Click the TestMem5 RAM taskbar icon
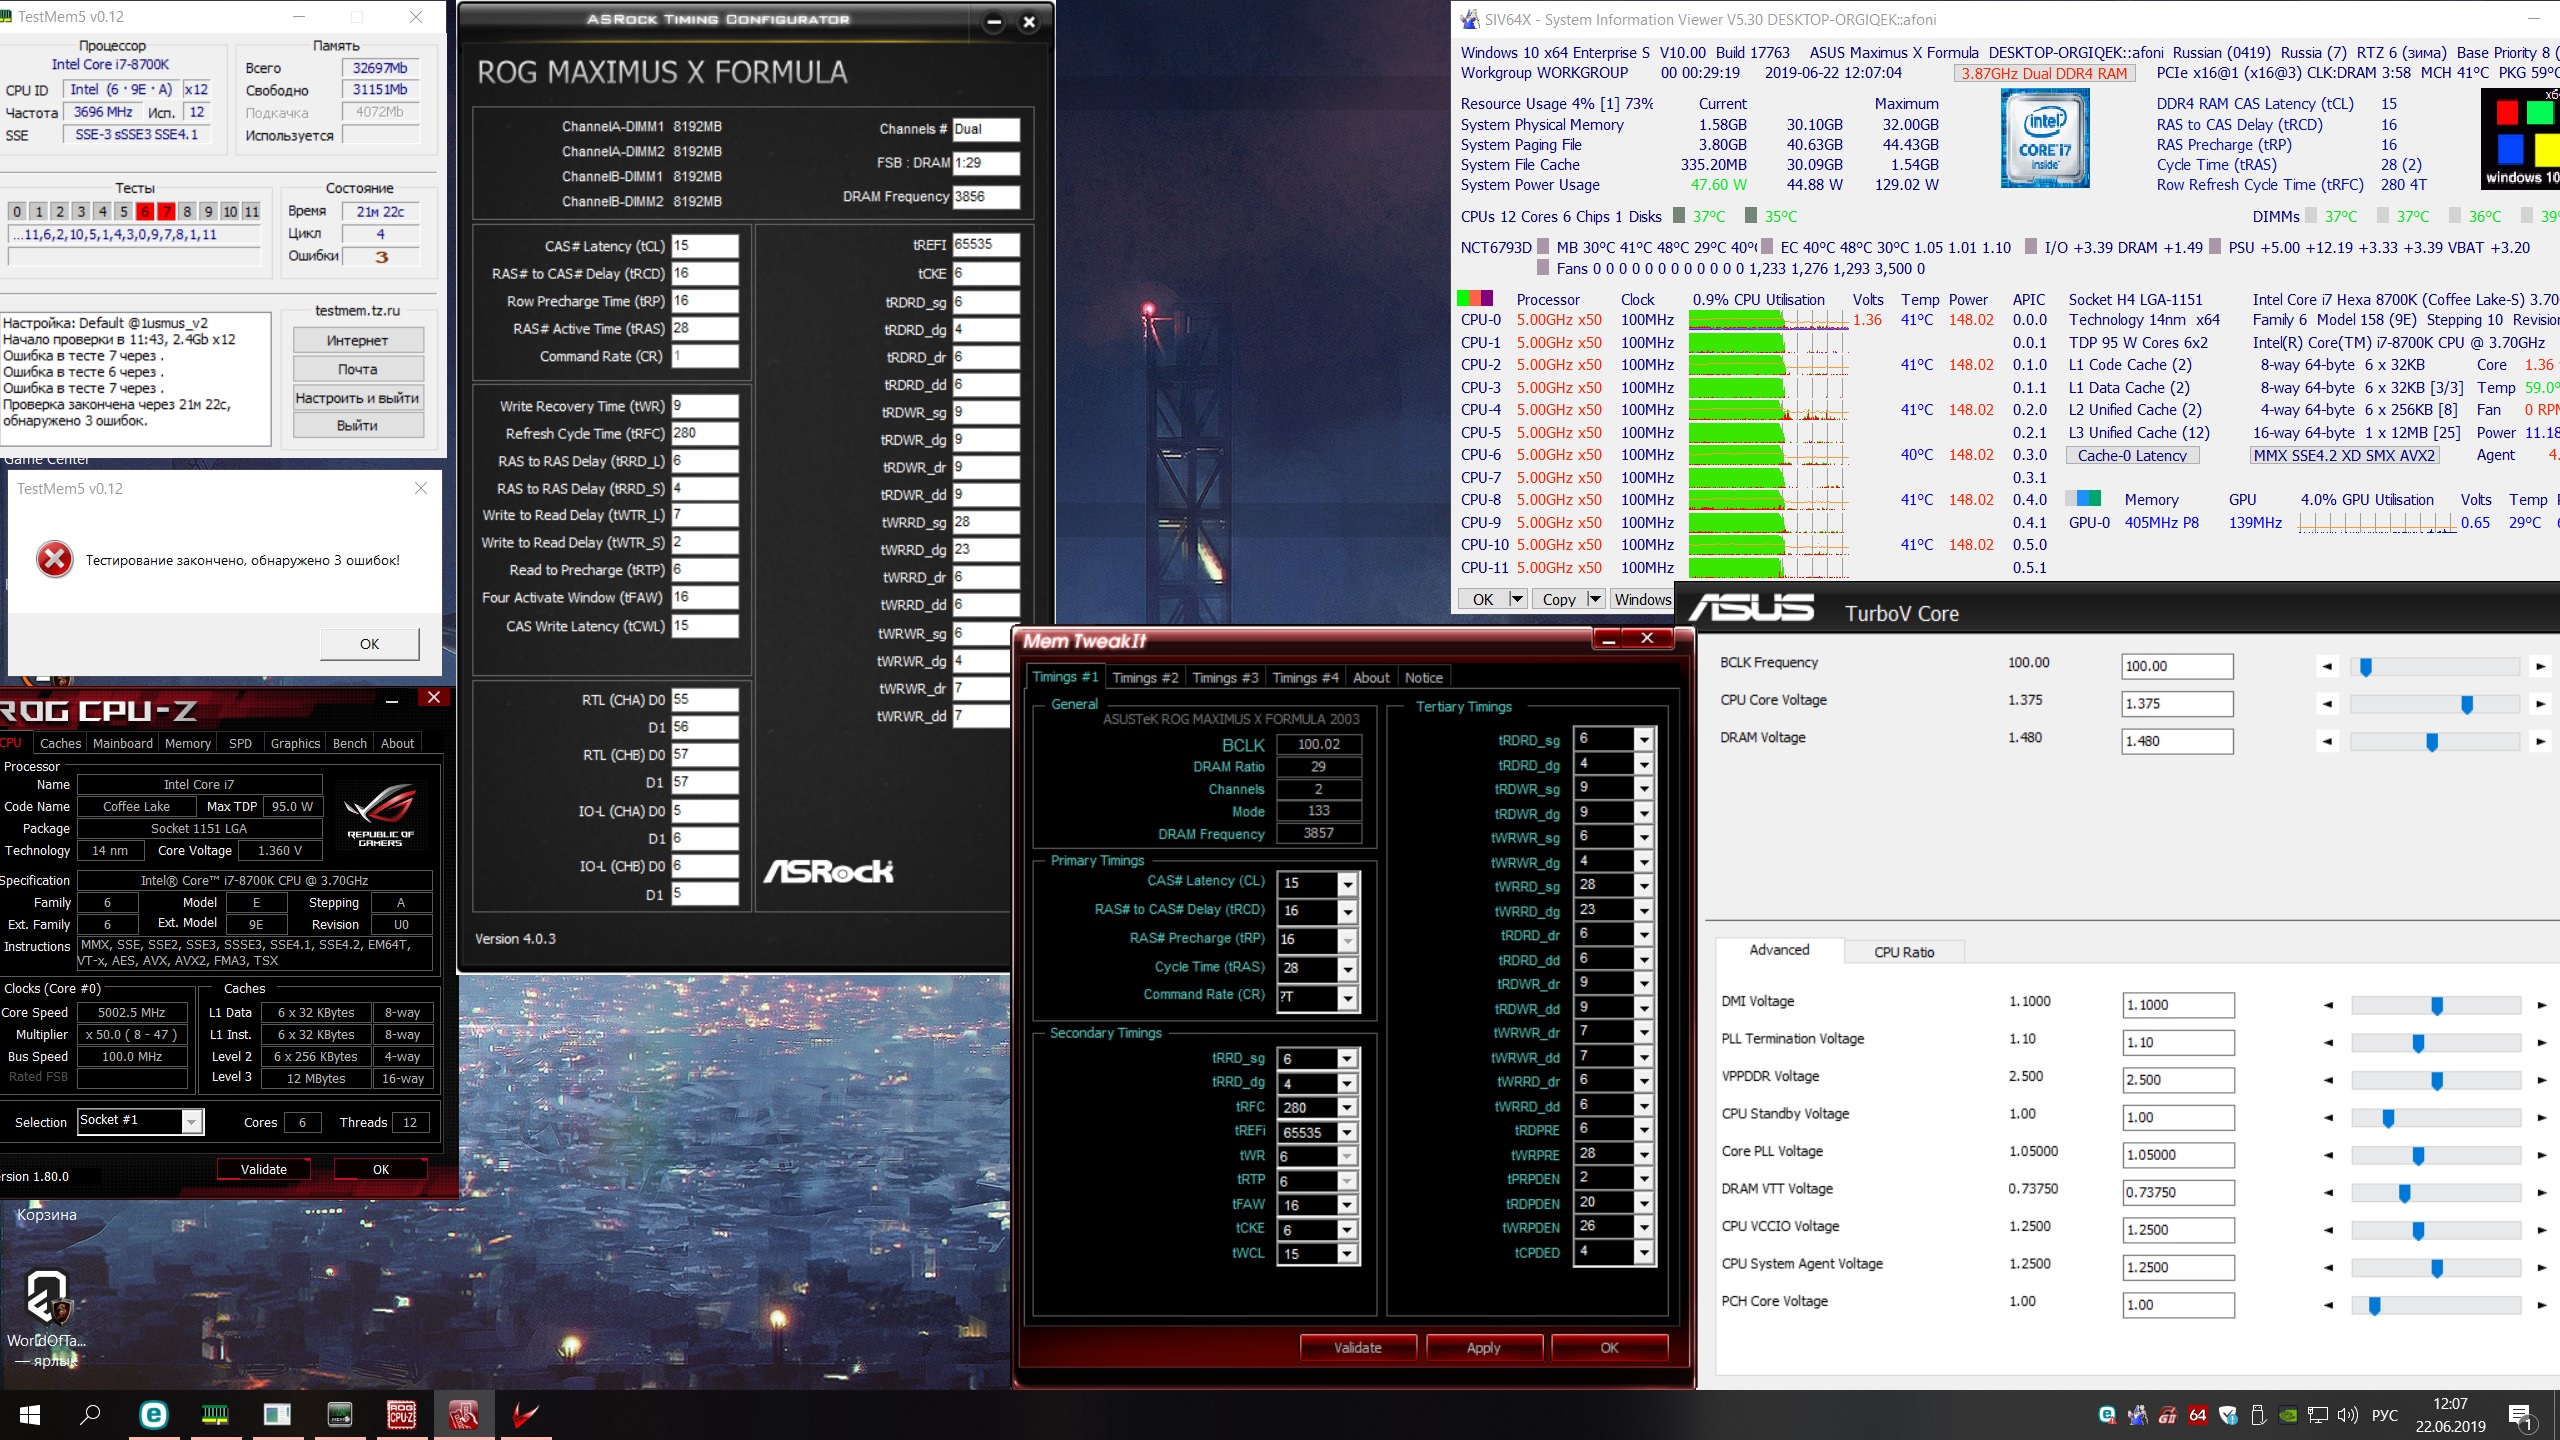 pos(215,1414)
